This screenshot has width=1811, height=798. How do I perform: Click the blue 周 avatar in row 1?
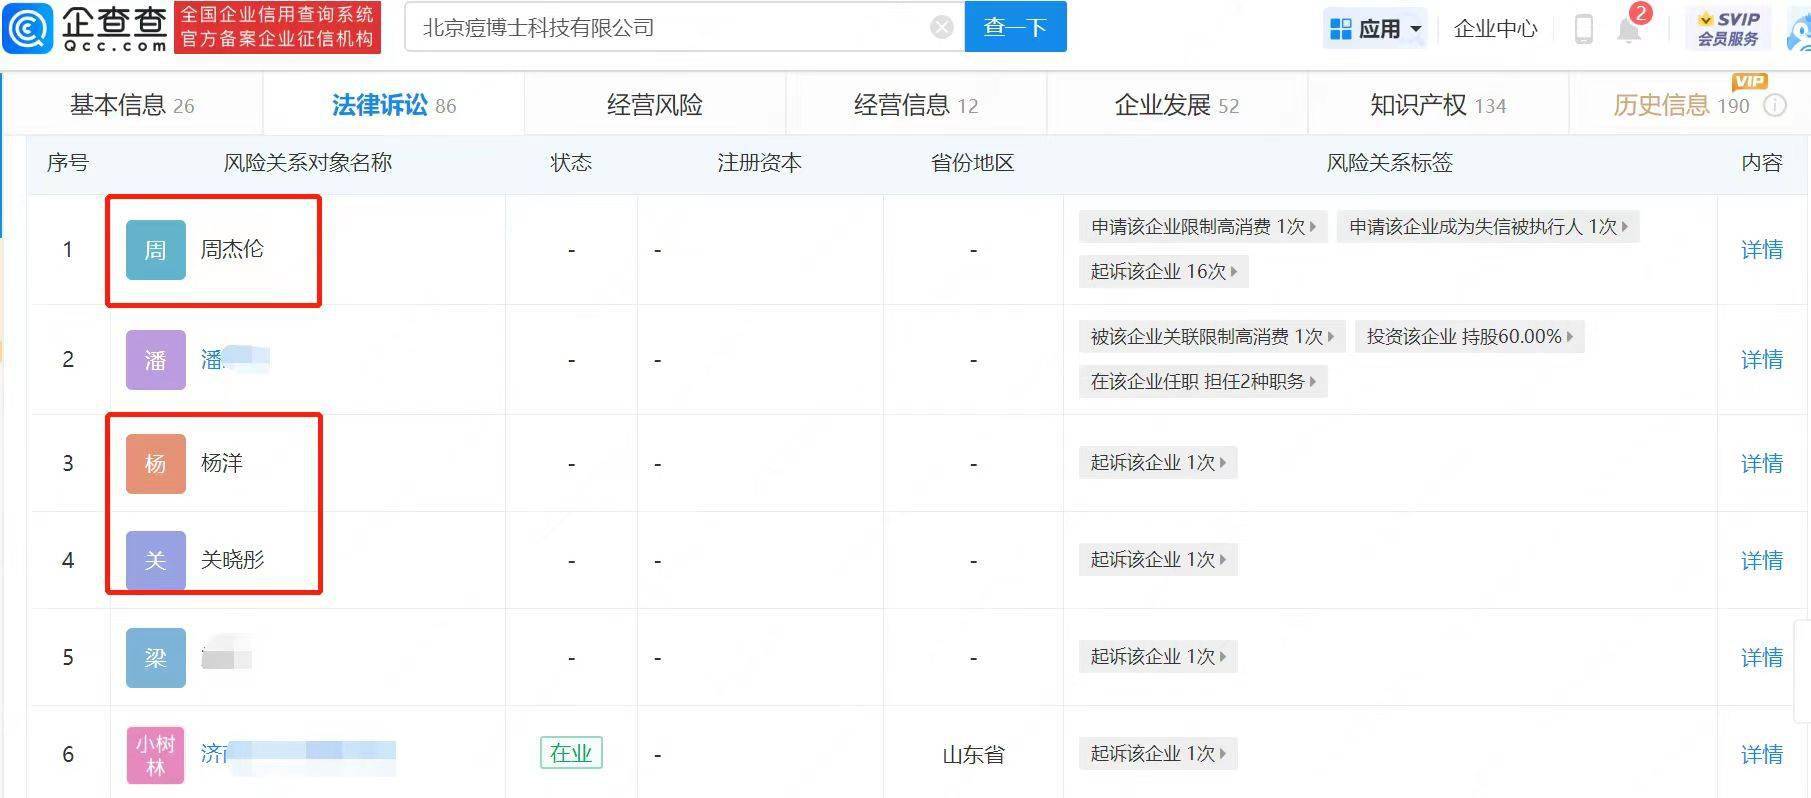click(155, 249)
